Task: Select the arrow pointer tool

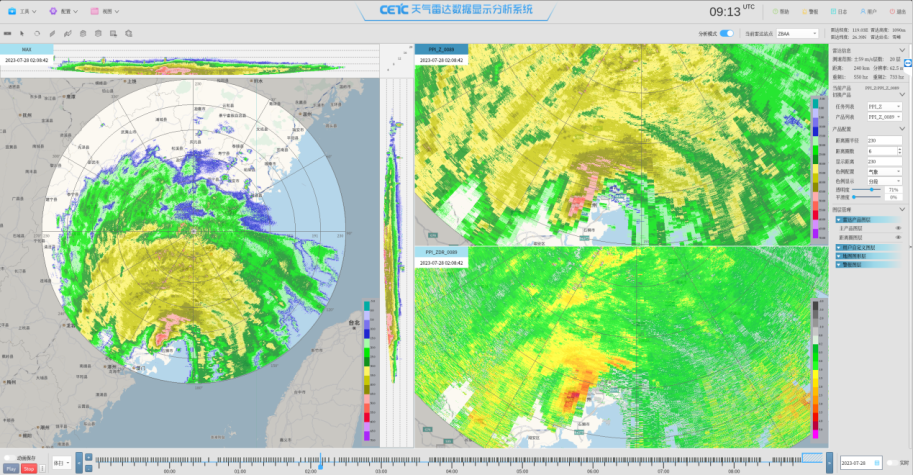Action: coord(22,34)
